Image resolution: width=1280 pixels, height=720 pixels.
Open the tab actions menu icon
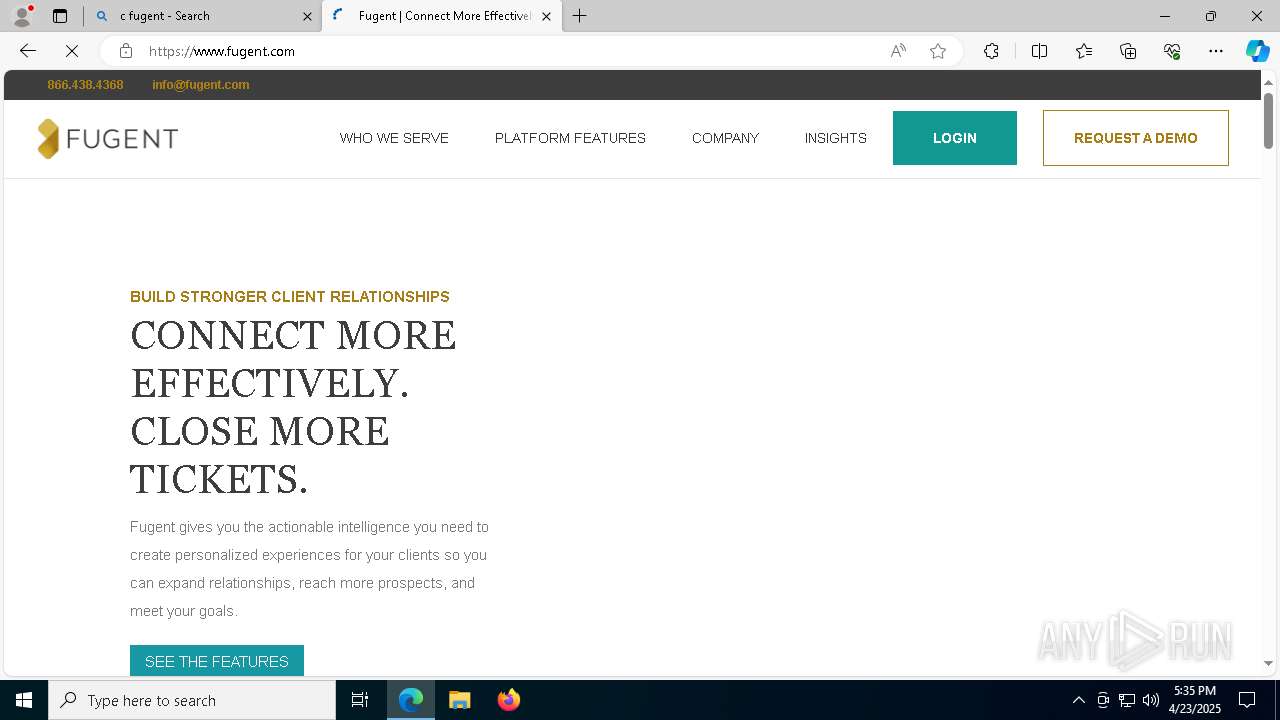click(60, 16)
